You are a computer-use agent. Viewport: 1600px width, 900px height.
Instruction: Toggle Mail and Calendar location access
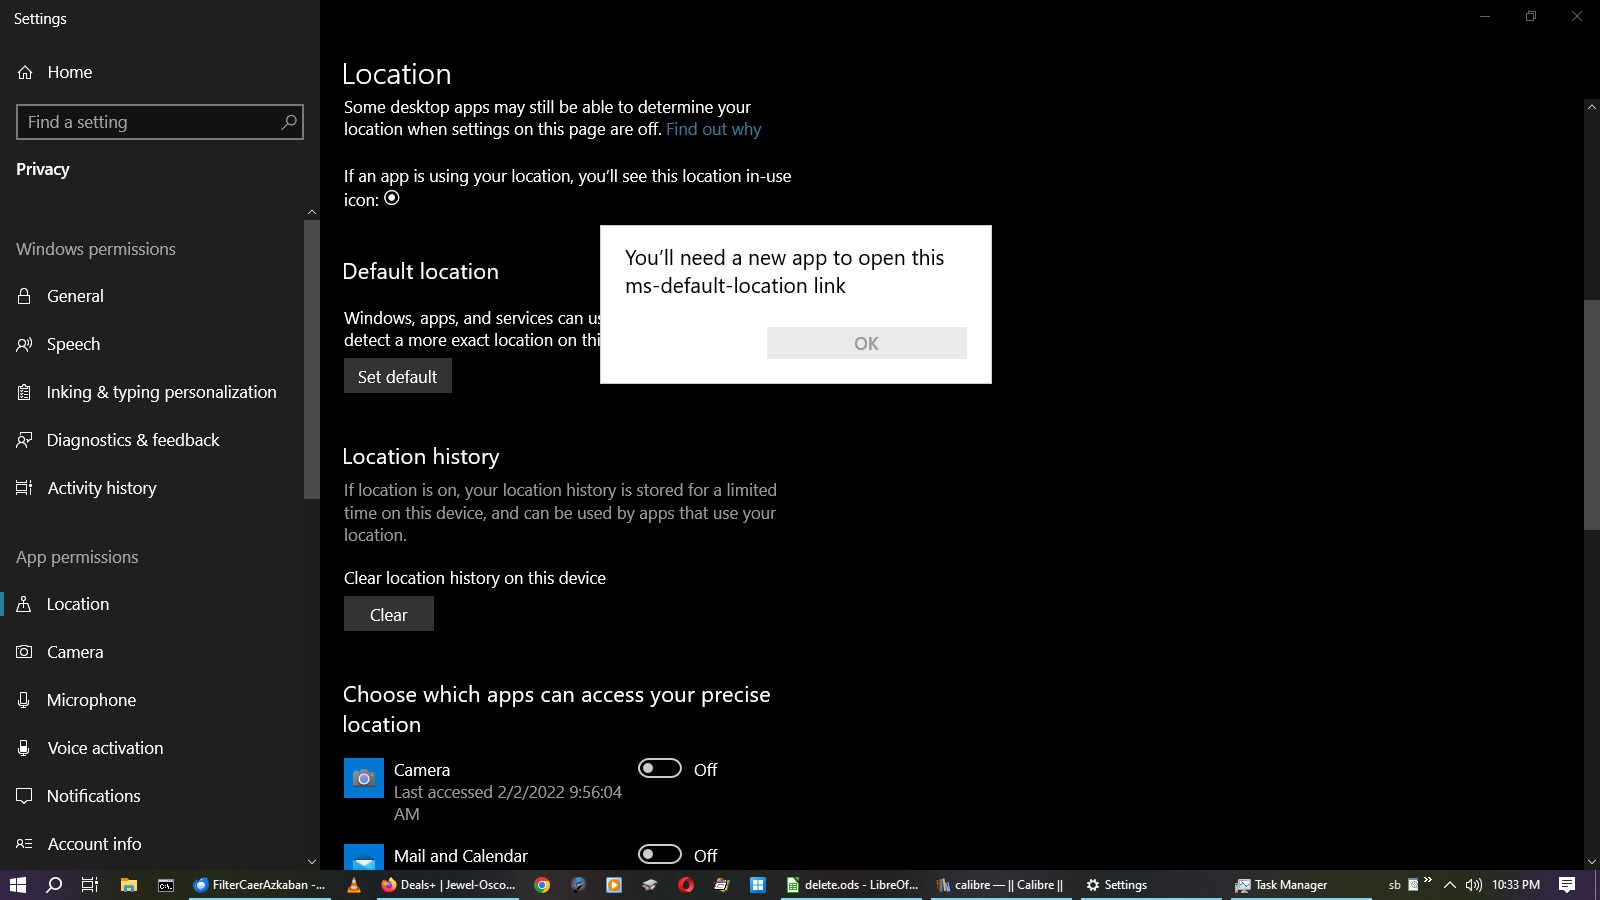[x=660, y=854]
